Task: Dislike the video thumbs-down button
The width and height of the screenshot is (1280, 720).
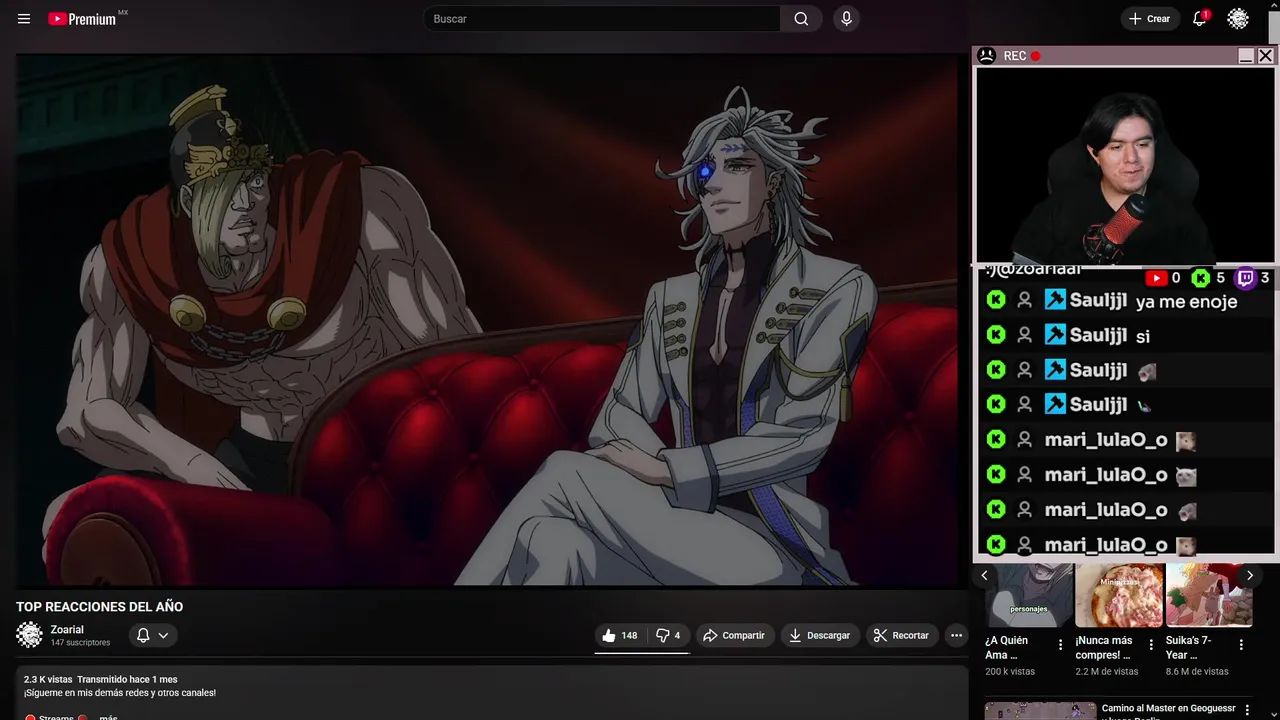Action: (x=667, y=635)
